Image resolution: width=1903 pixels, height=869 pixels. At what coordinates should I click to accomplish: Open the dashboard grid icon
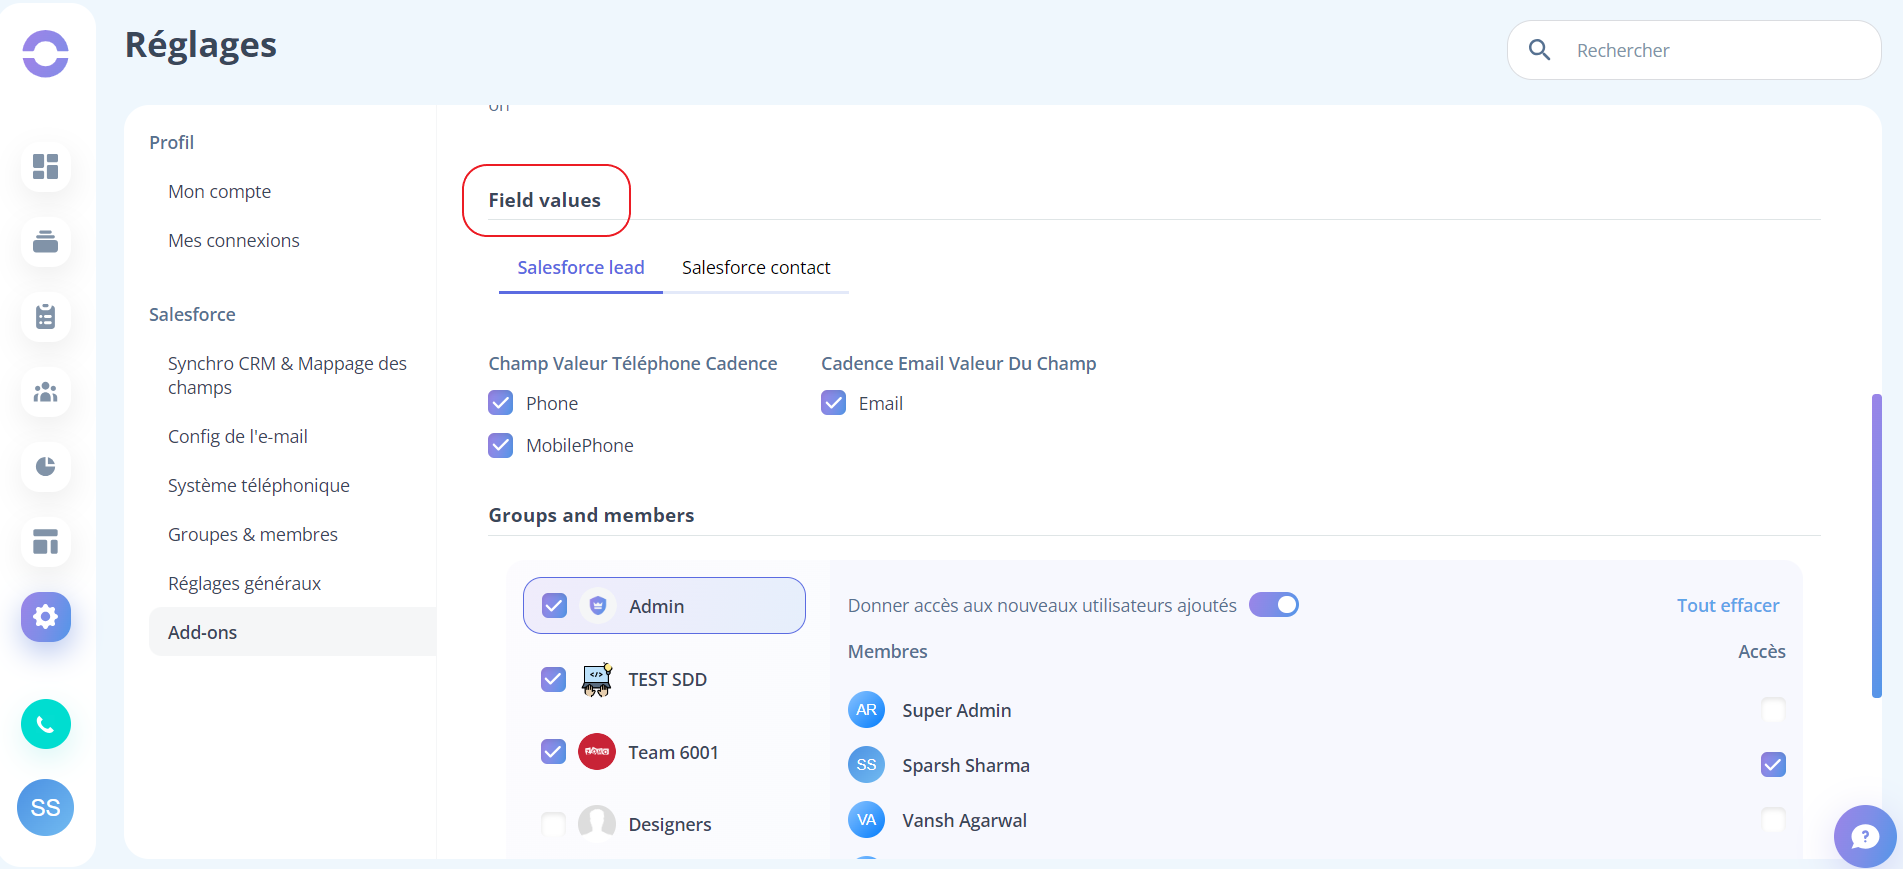click(46, 166)
